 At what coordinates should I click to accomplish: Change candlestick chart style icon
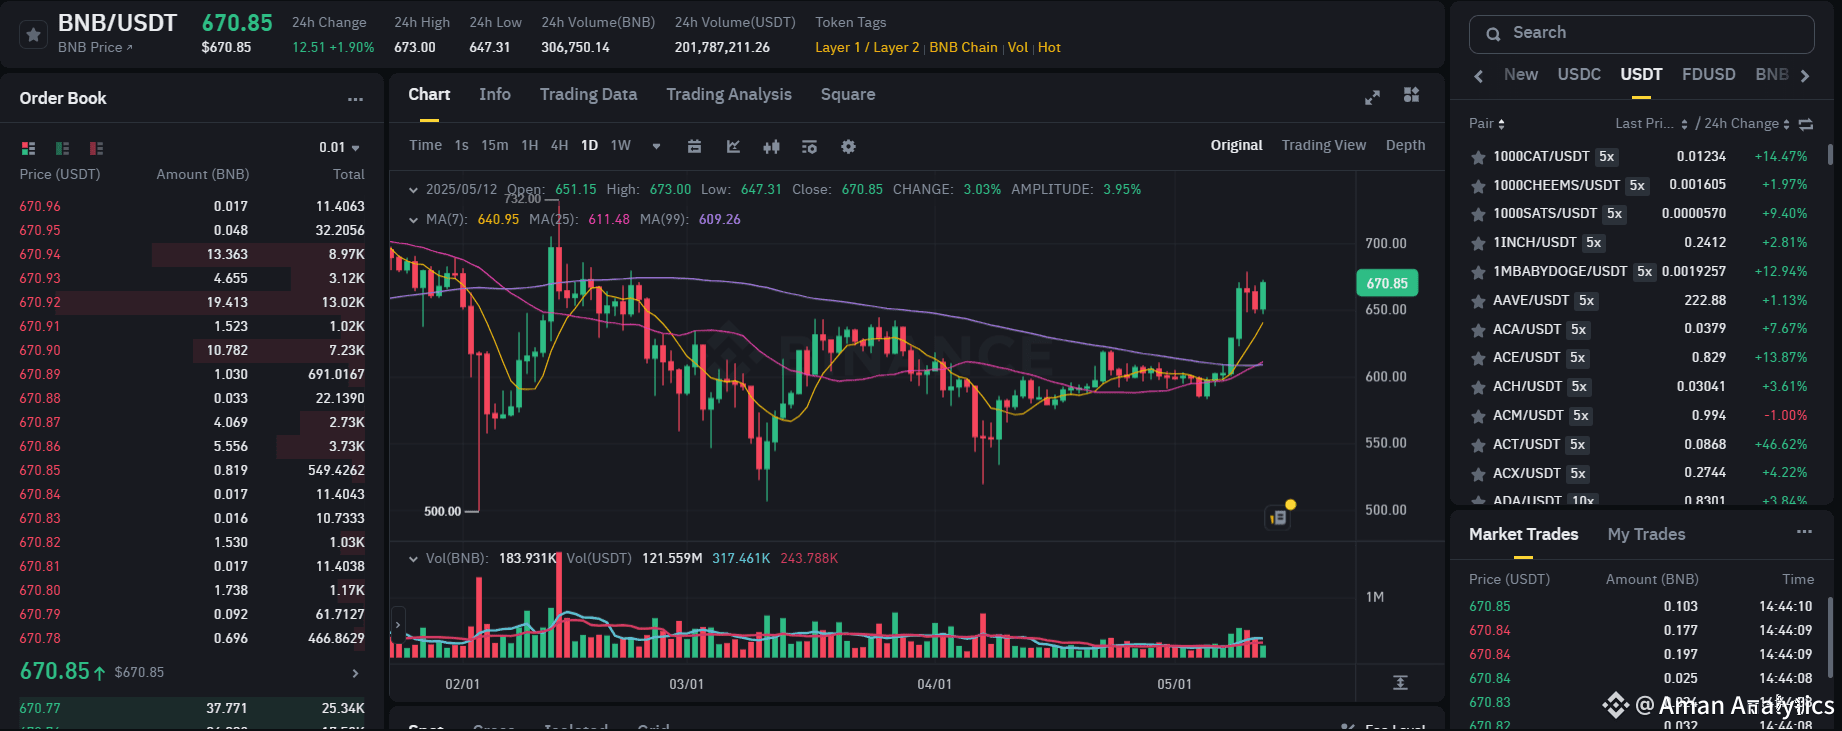coord(771,146)
